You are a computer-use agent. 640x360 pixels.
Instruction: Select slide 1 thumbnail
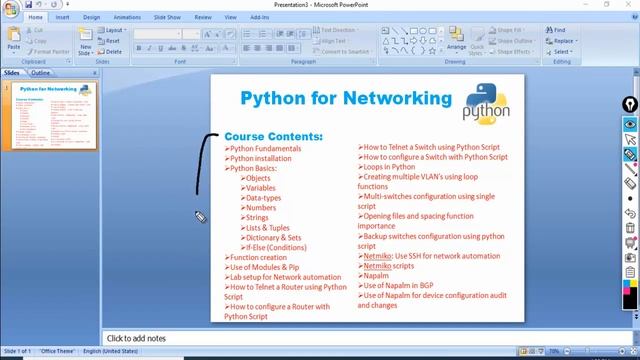[x=54, y=116]
